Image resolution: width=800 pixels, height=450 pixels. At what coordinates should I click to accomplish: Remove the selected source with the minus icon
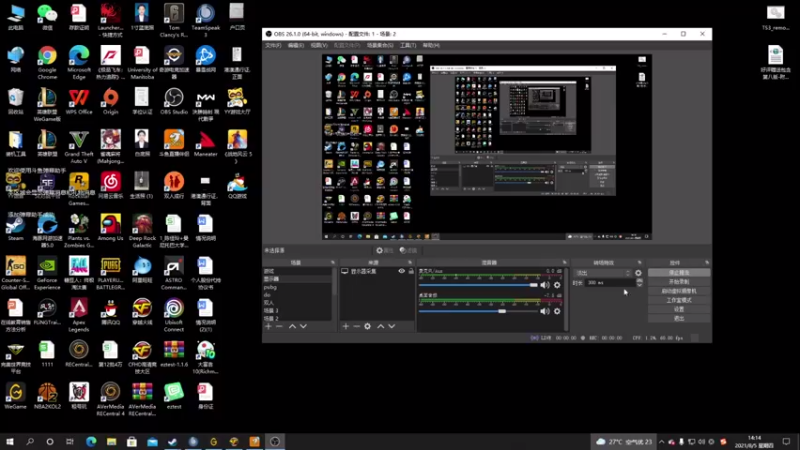tap(356, 326)
